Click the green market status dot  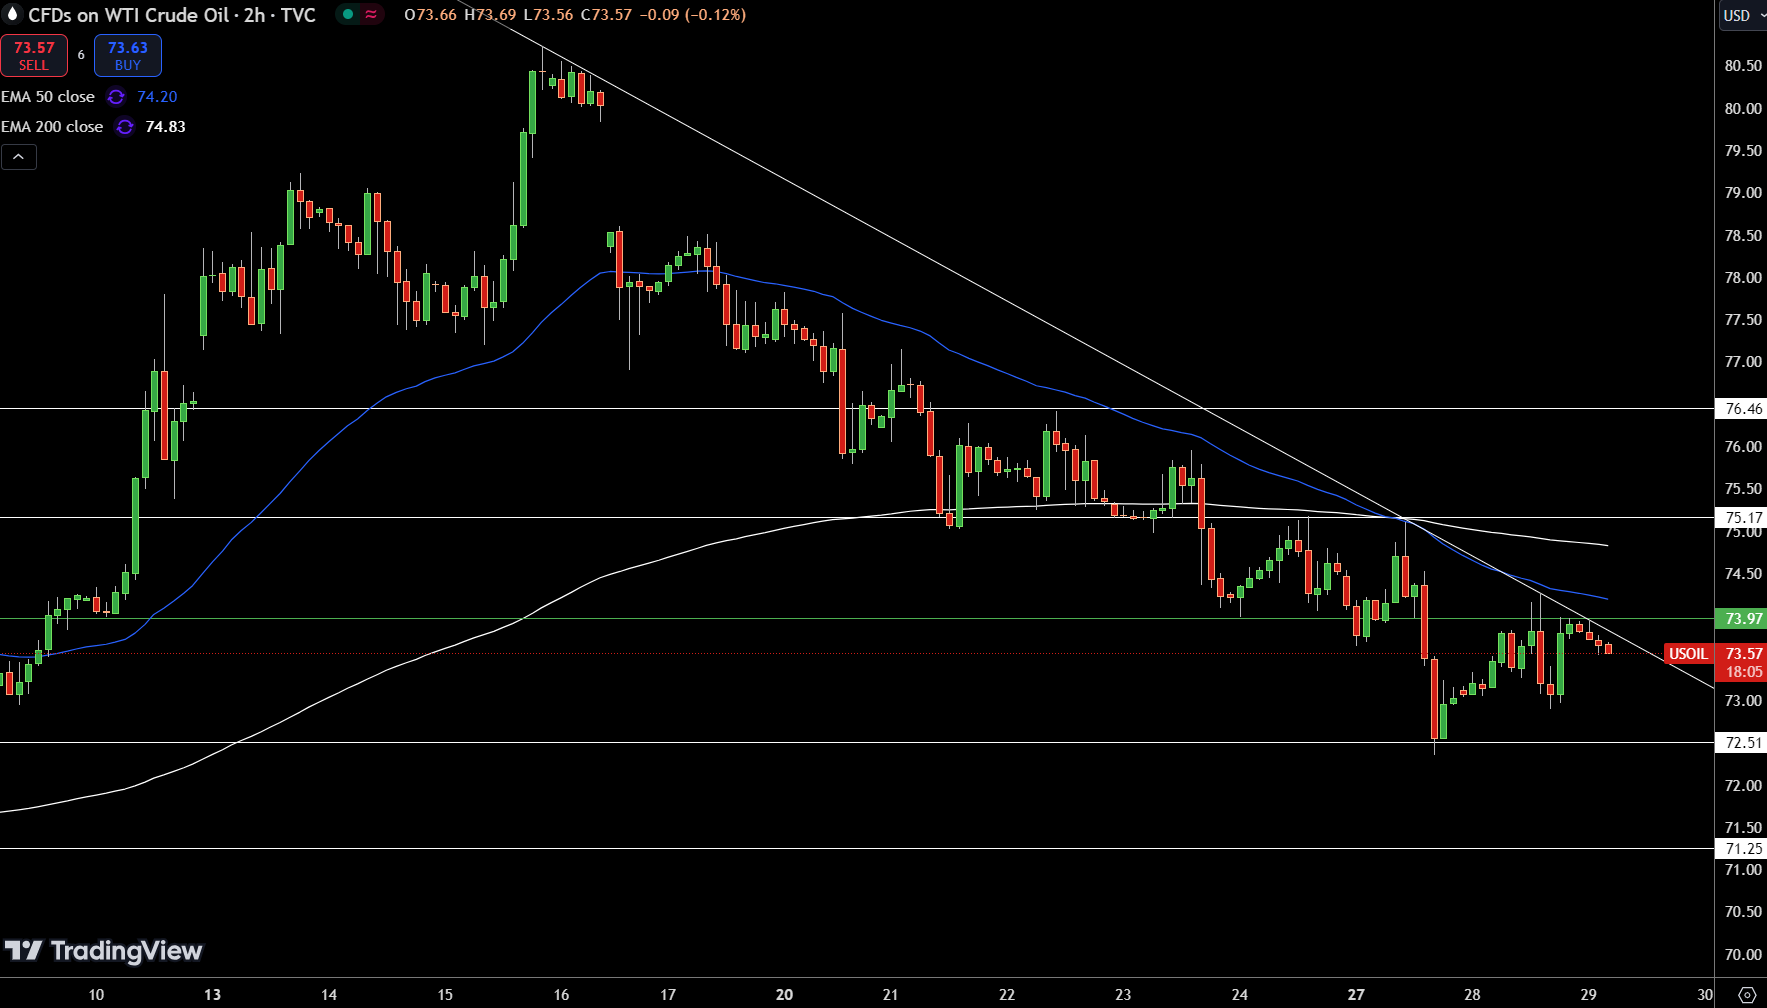coord(348,15)
